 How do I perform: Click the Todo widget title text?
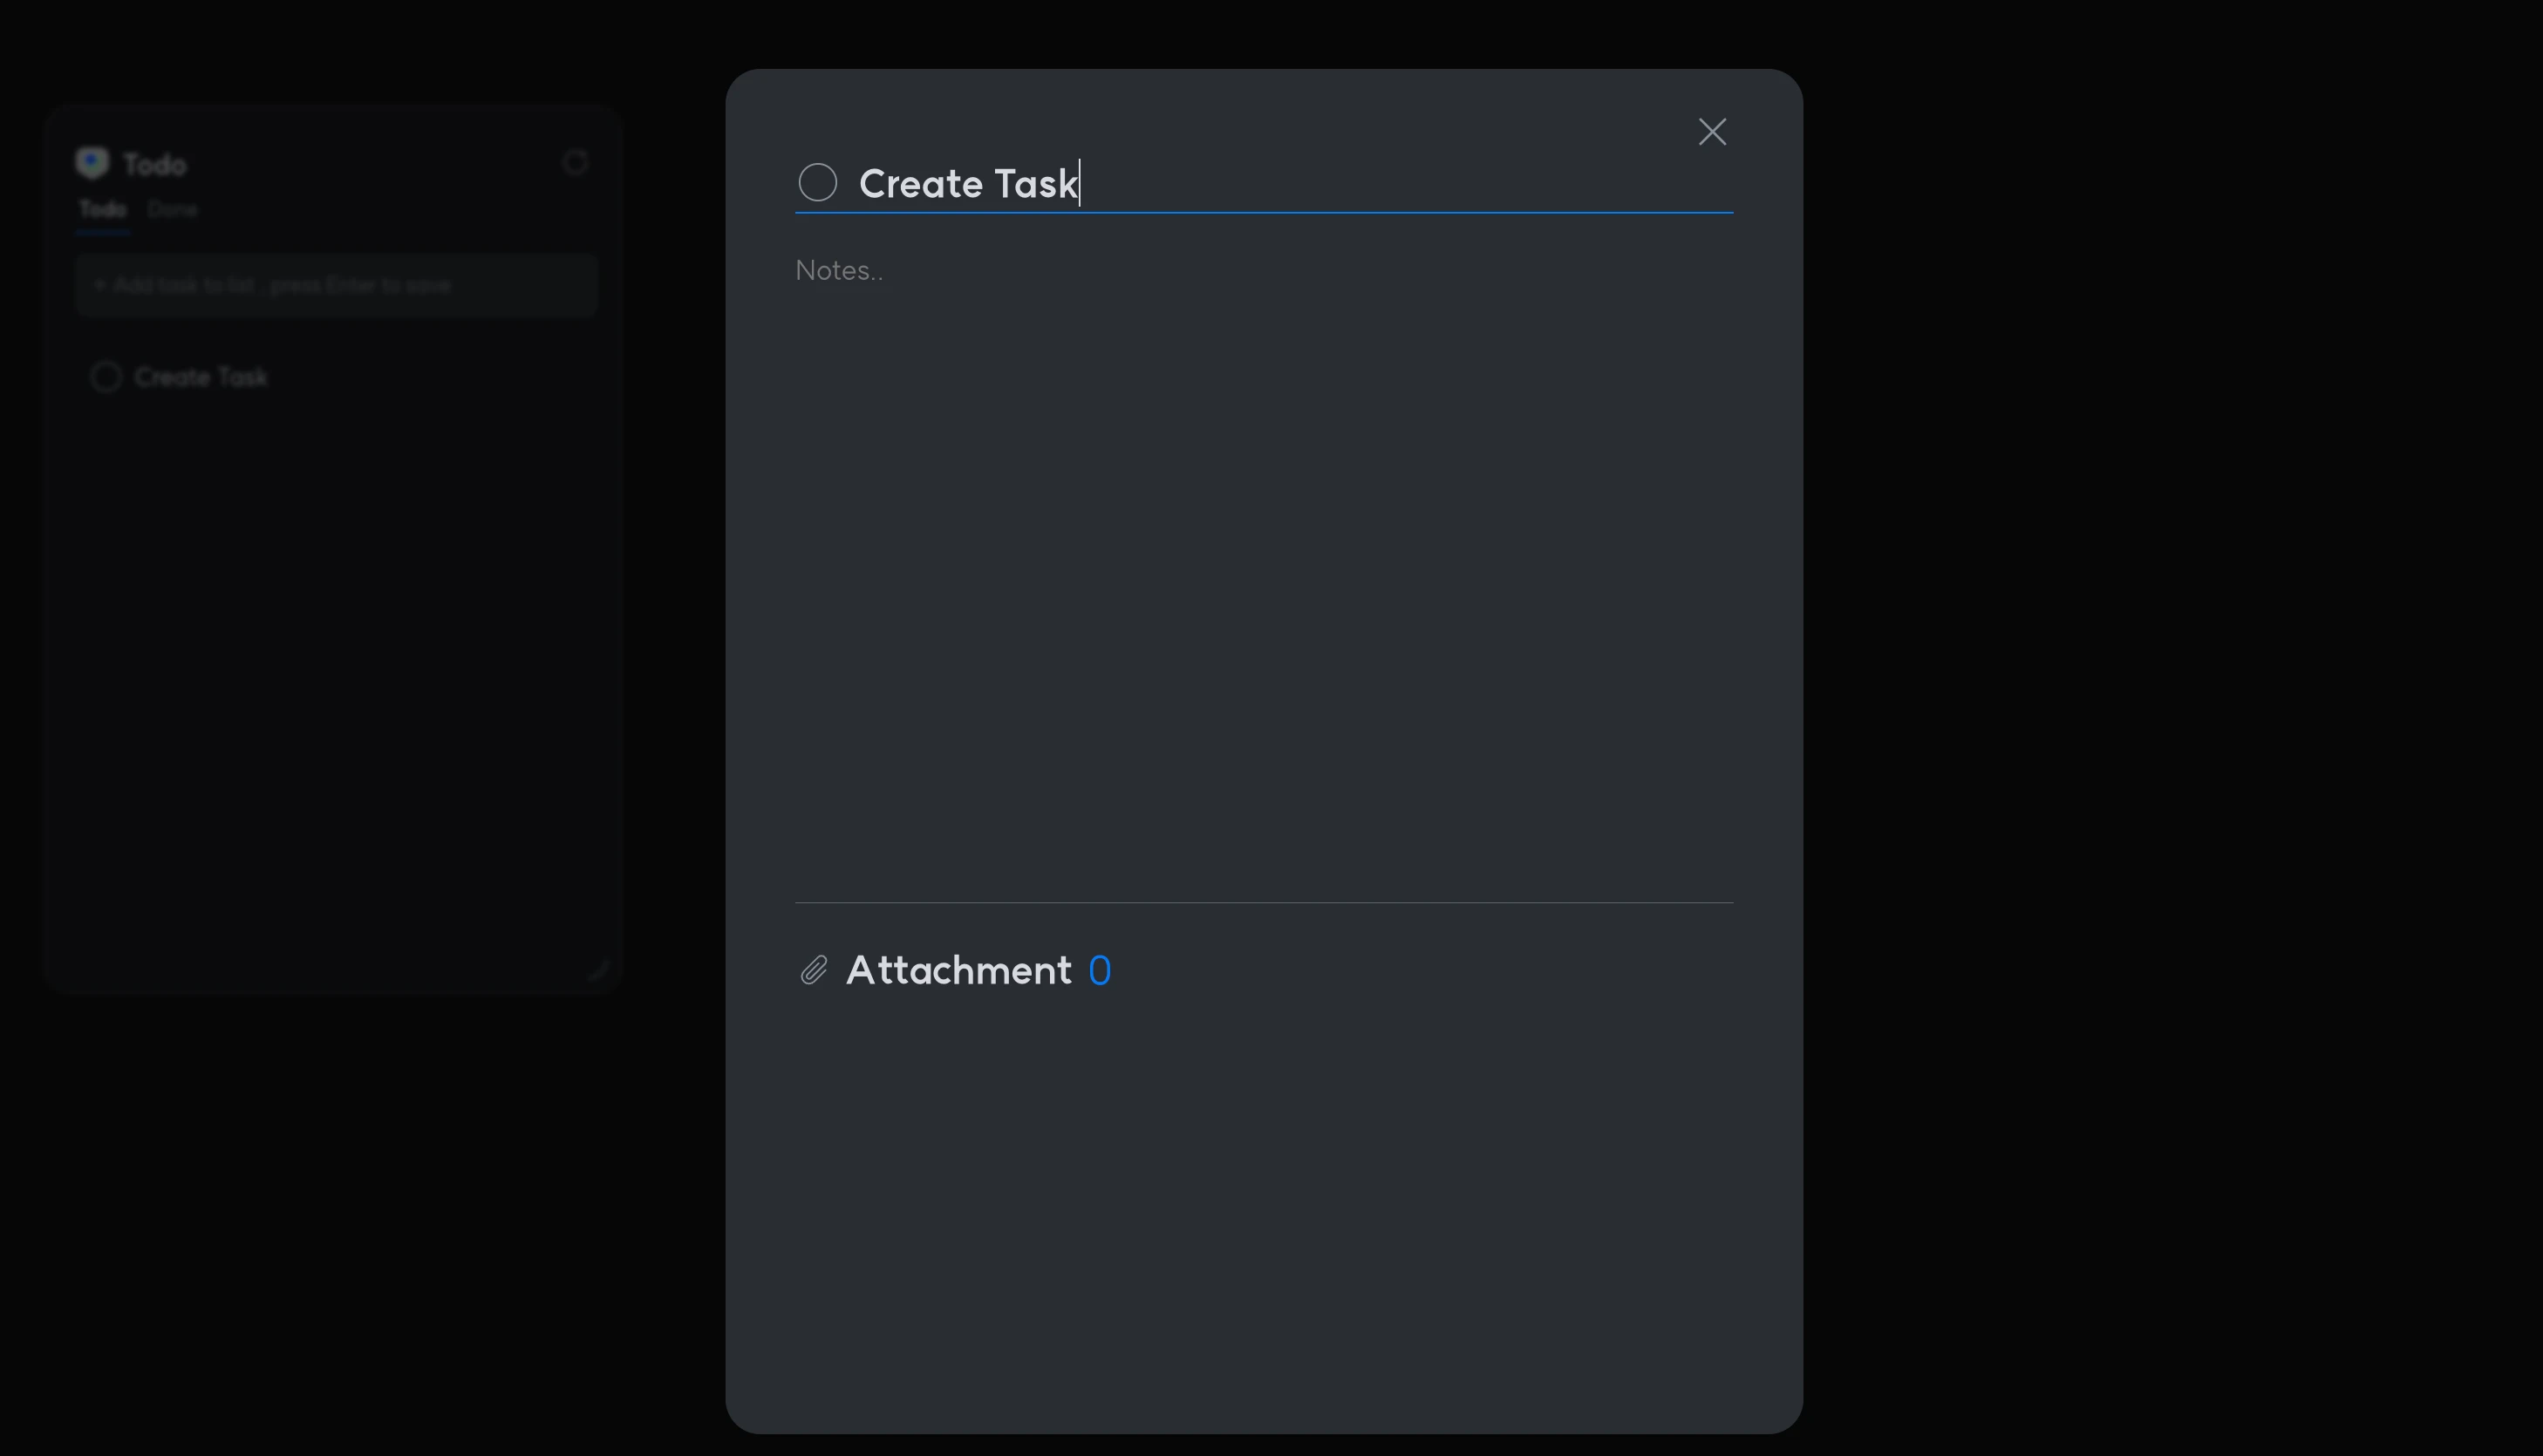155,164
